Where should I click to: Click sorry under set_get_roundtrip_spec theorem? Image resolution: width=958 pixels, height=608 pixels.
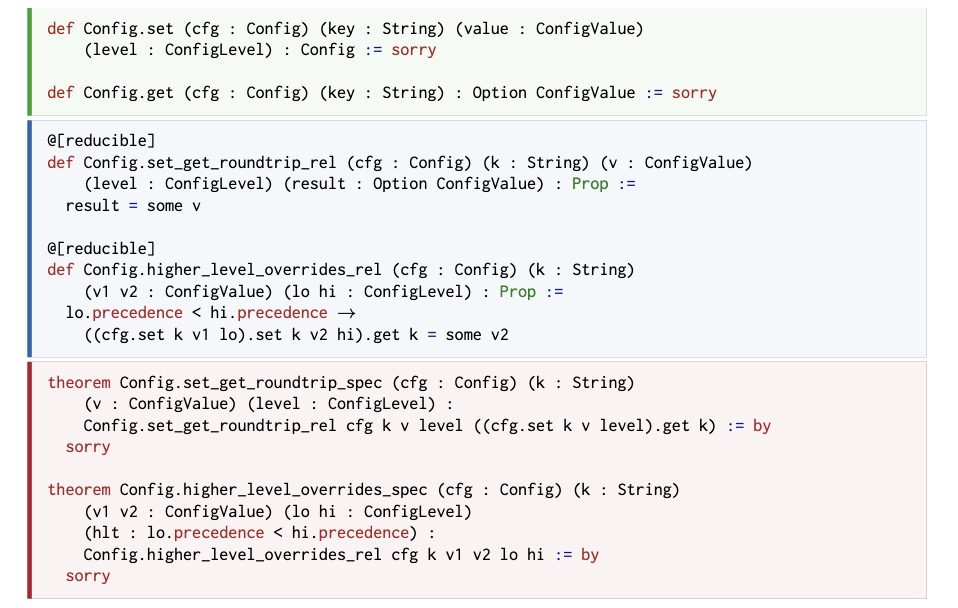click(88, 447)
